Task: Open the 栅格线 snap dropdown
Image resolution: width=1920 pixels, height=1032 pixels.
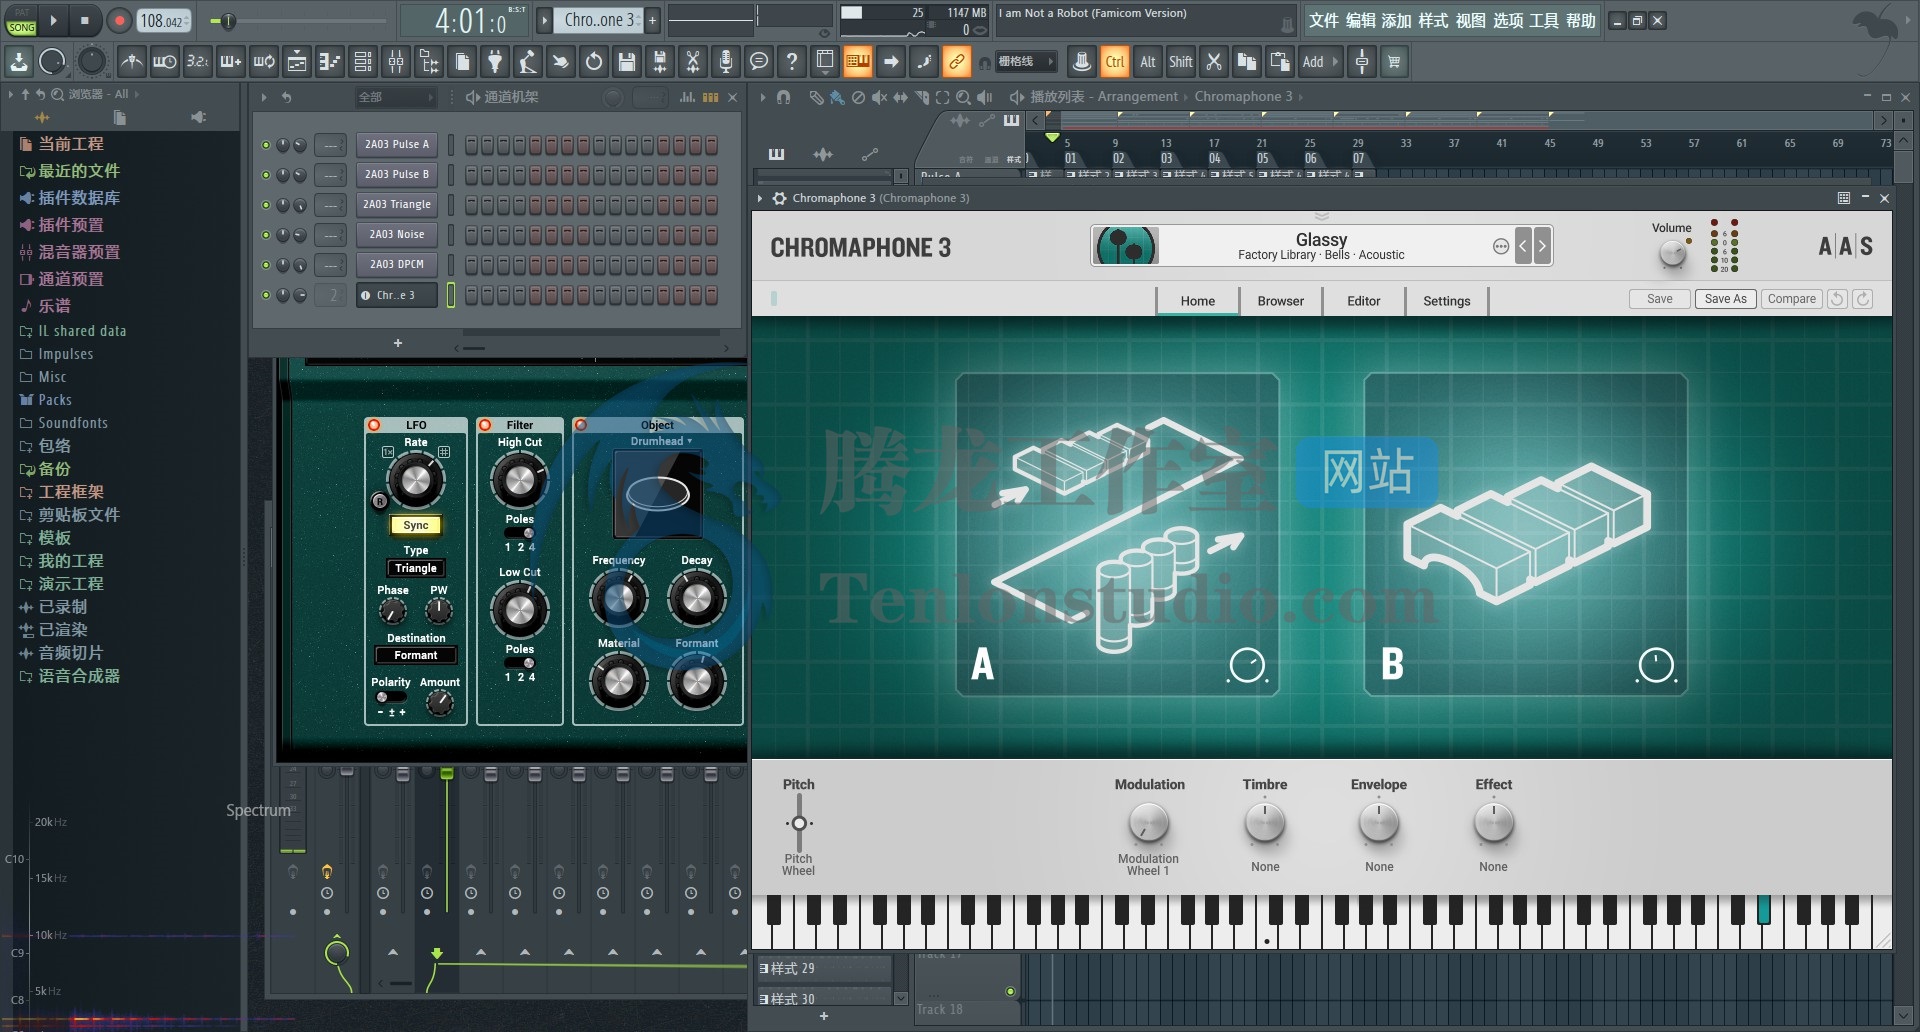Action: tap(1026, 62)
